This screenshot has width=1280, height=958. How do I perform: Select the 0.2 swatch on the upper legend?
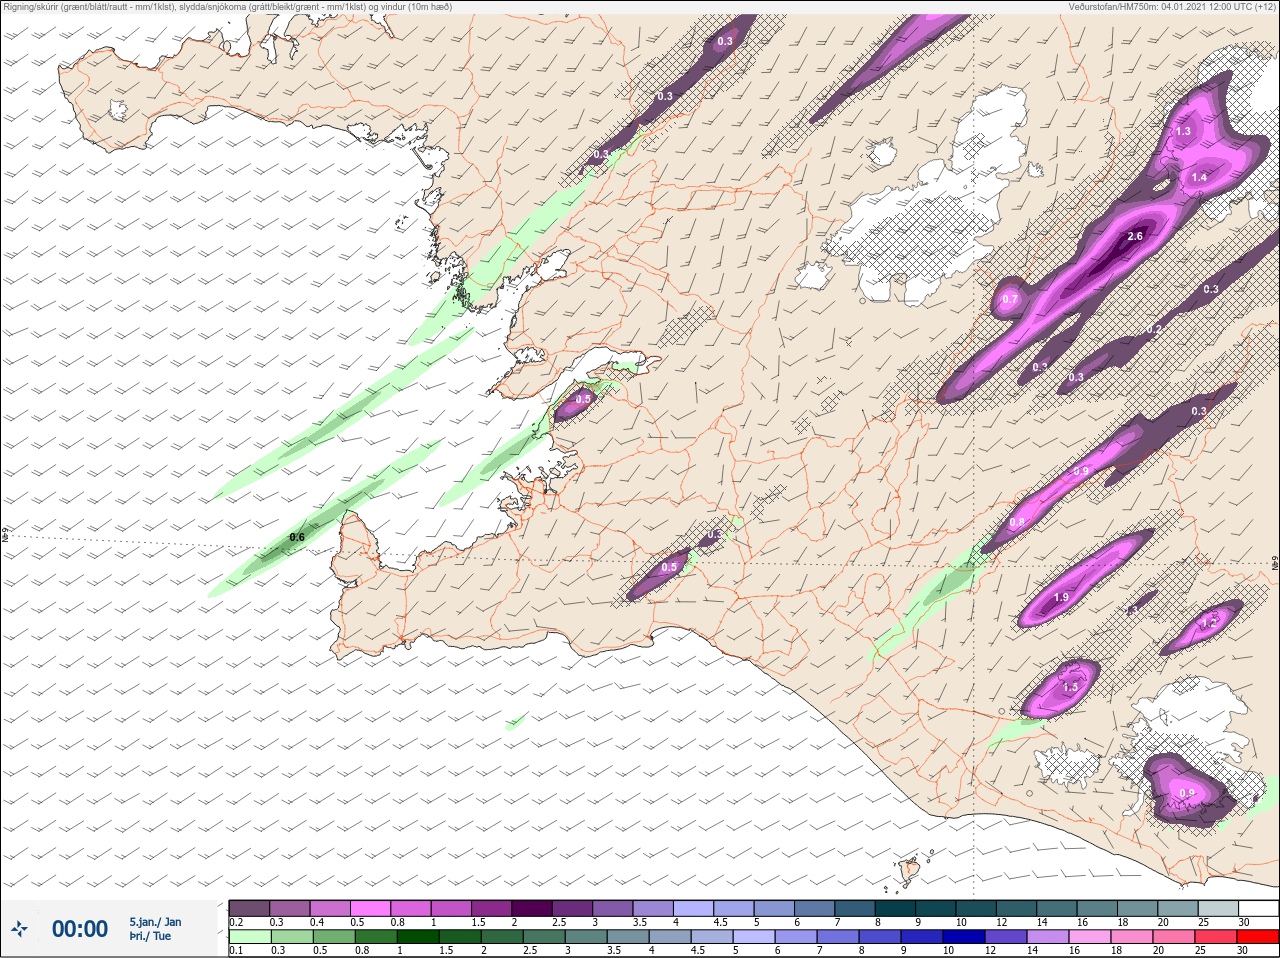tap(249, 907)
